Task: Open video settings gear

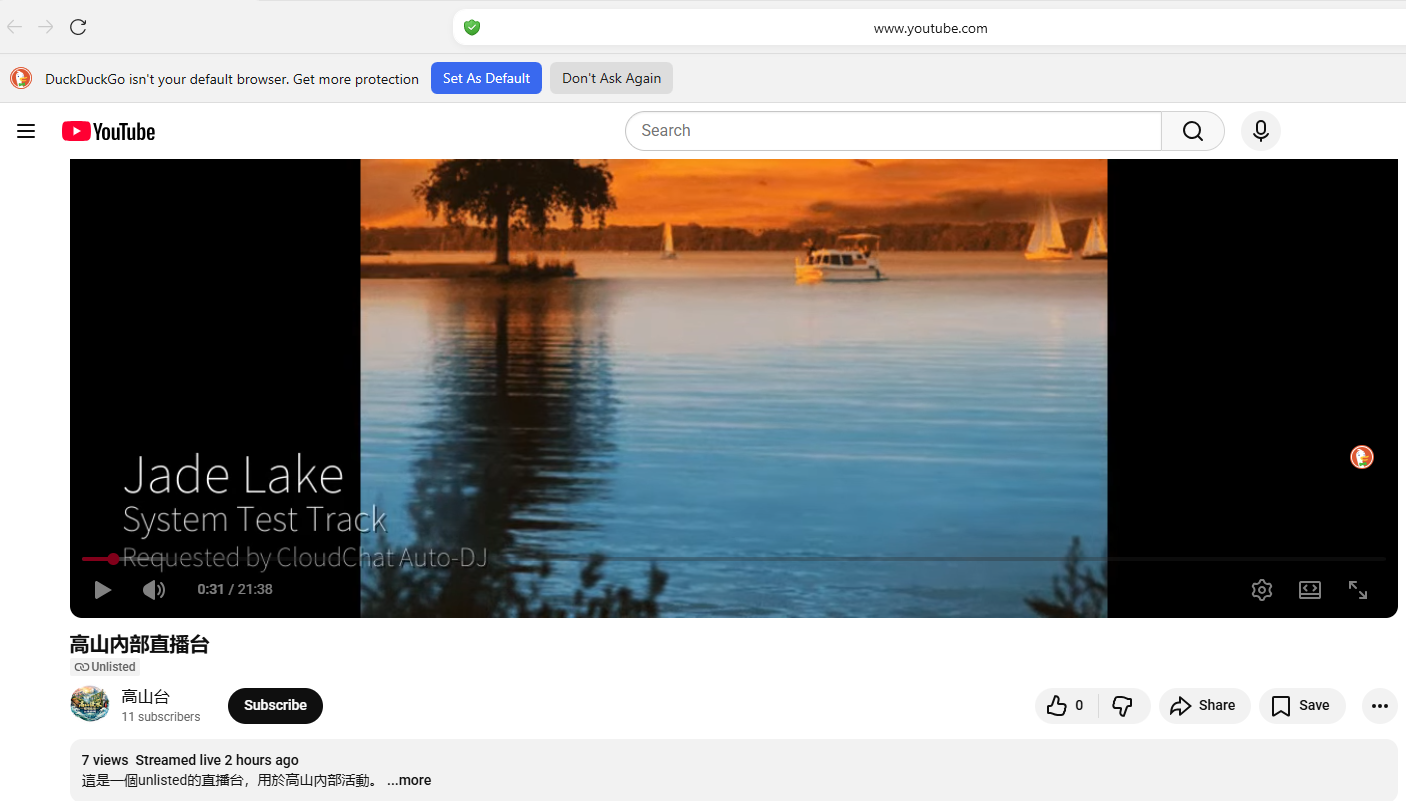Action: (1261, 590)
